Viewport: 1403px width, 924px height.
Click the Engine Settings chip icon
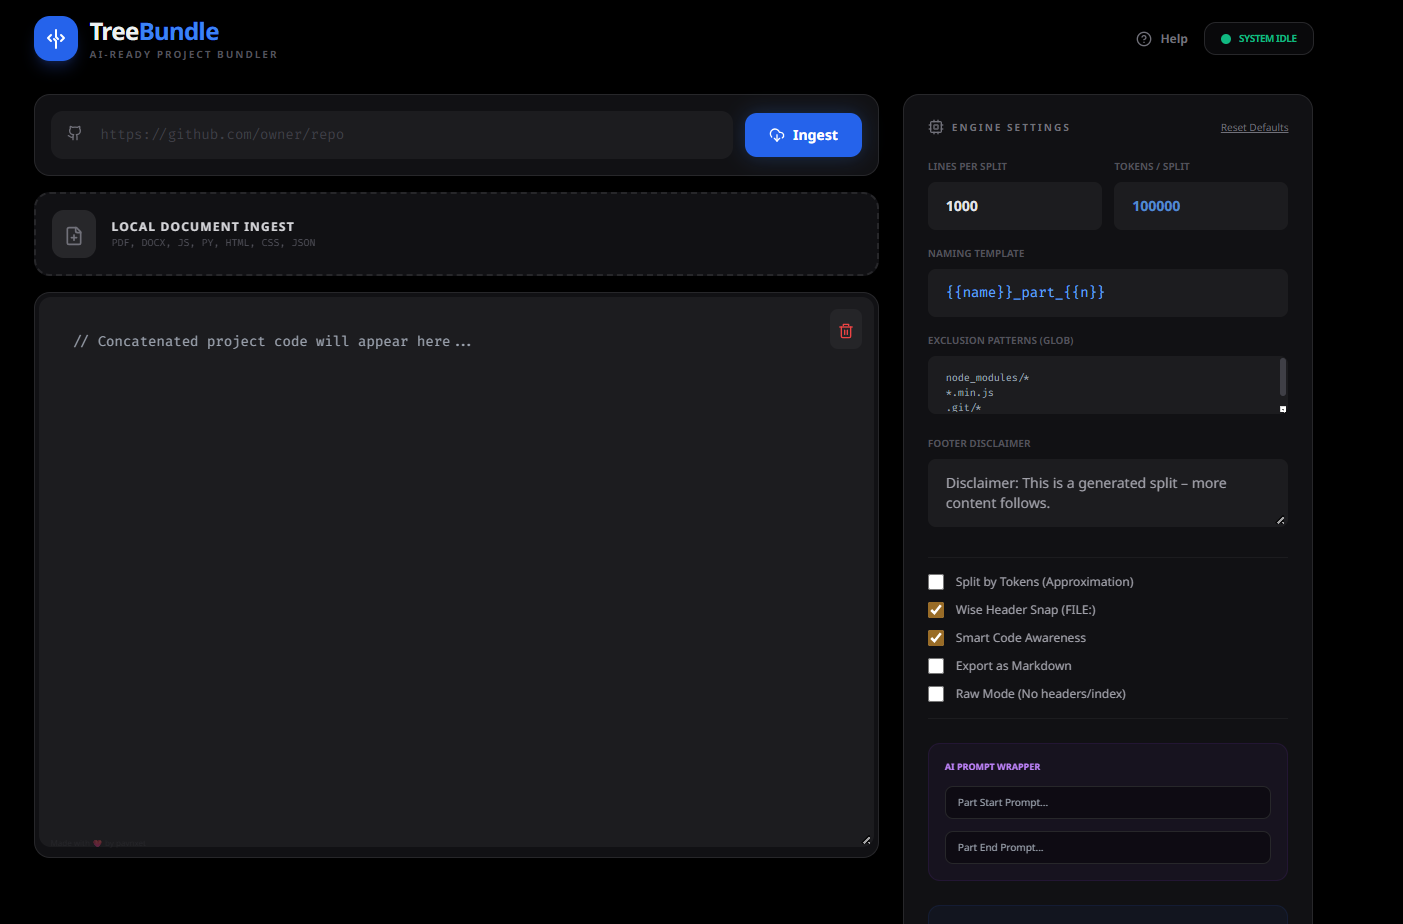coord(936,127)
